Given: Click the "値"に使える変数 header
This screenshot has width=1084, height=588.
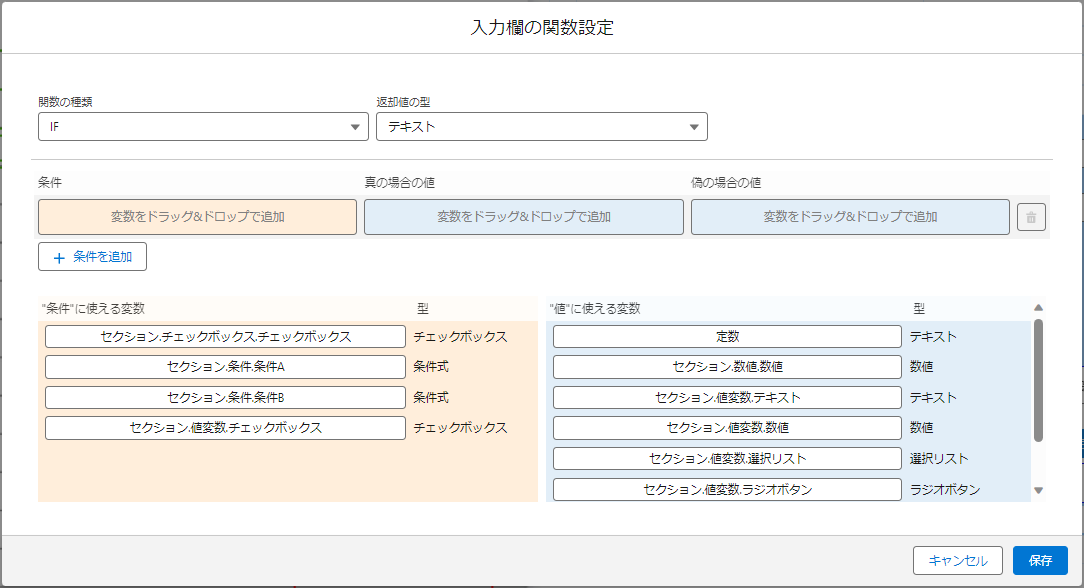Looking at the screenshot, I should [x=595, y=308].
